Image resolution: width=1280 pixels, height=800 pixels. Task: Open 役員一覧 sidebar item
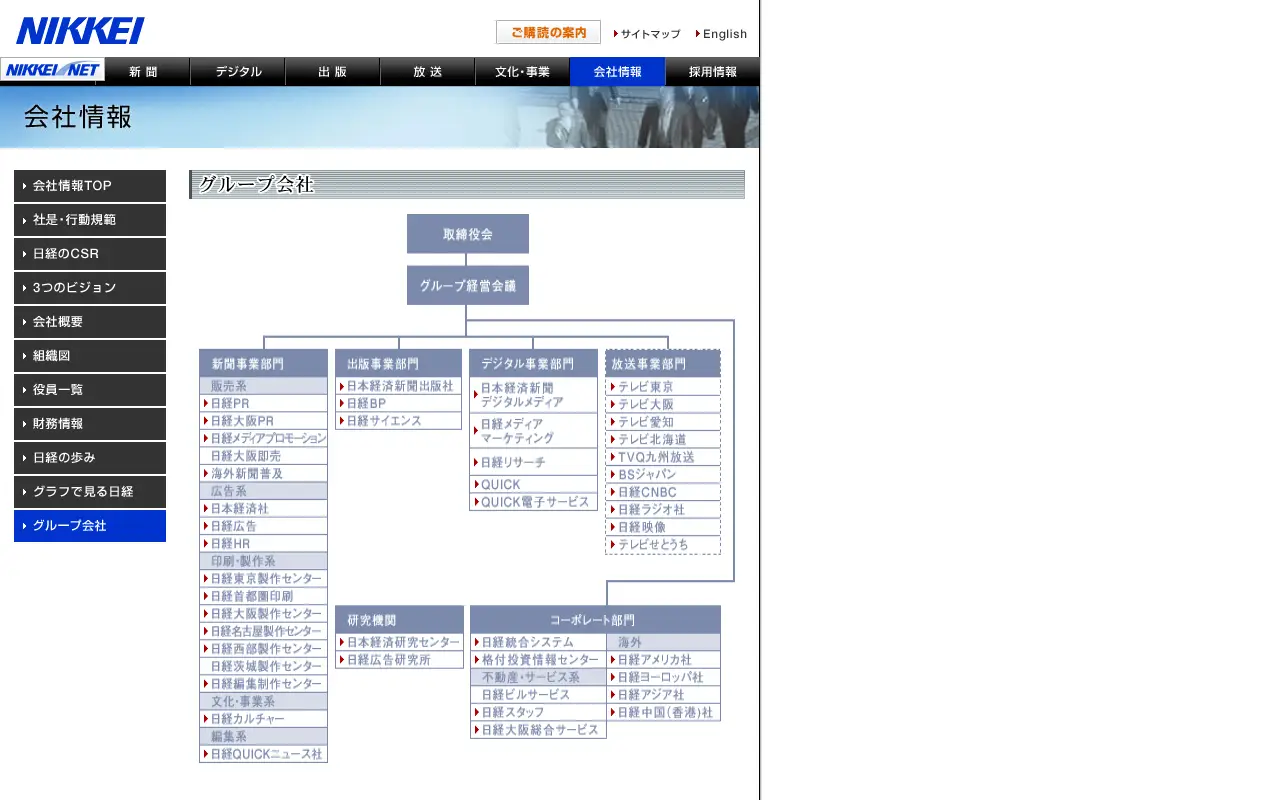(x=90, y=390)
